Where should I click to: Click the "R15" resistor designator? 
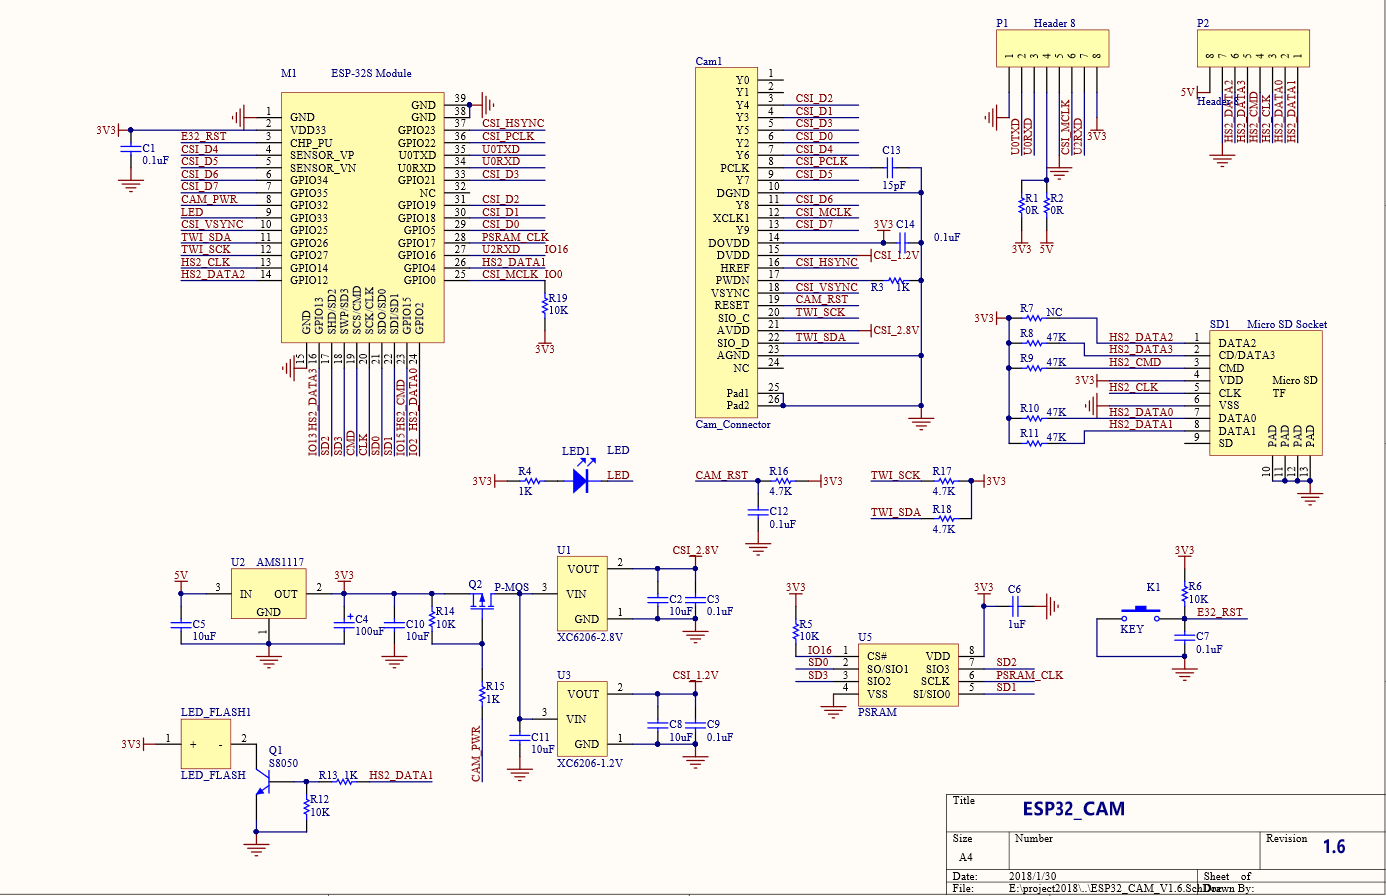495,686
